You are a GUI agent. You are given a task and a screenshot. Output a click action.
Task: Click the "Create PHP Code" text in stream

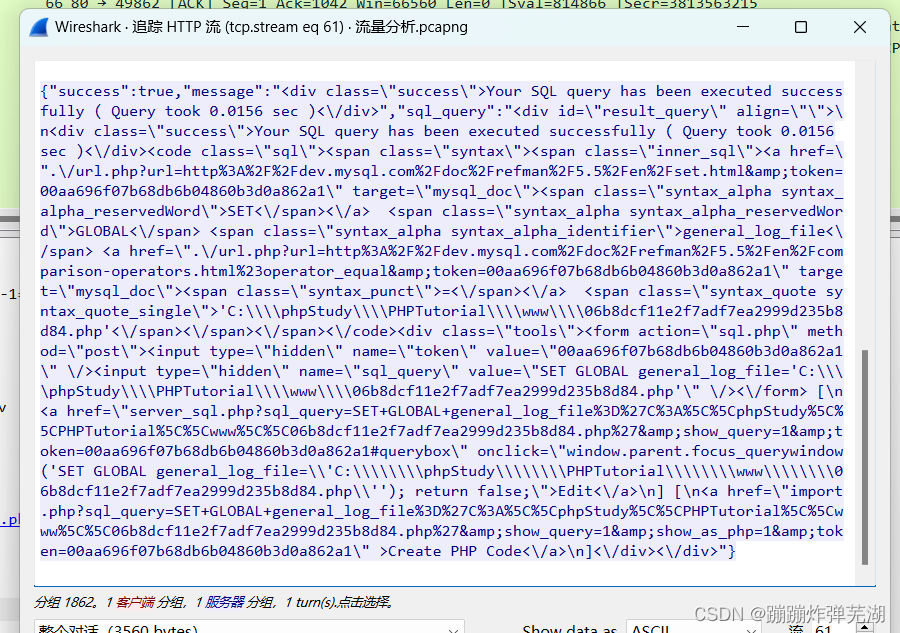(455, 551)
